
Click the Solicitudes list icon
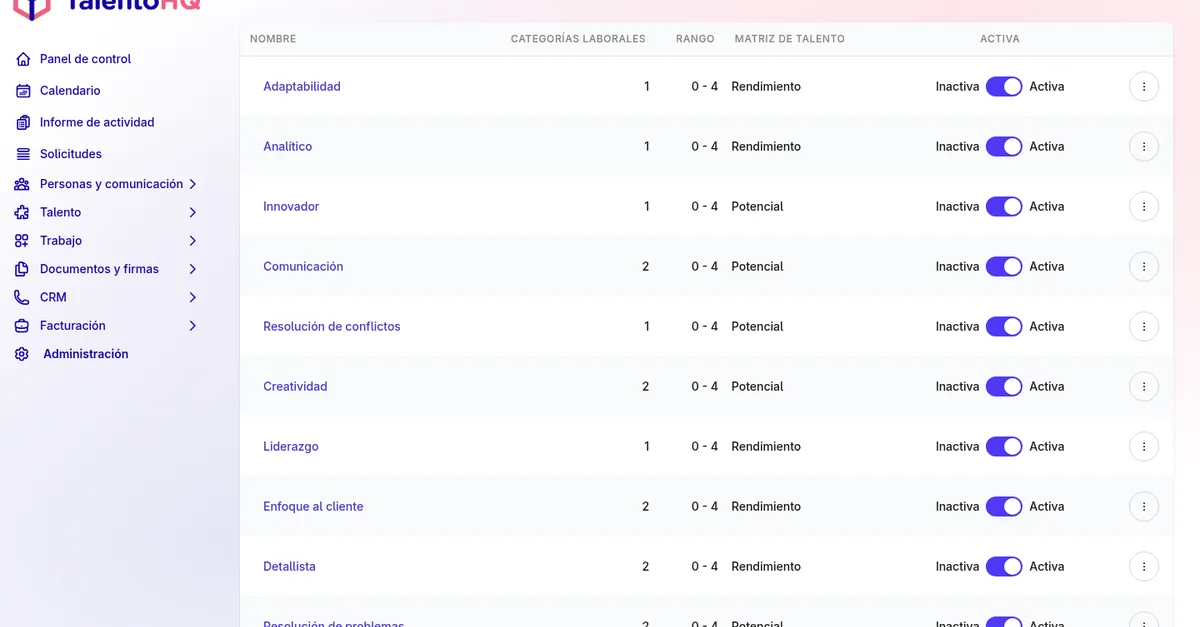click(x=23, y=154)
